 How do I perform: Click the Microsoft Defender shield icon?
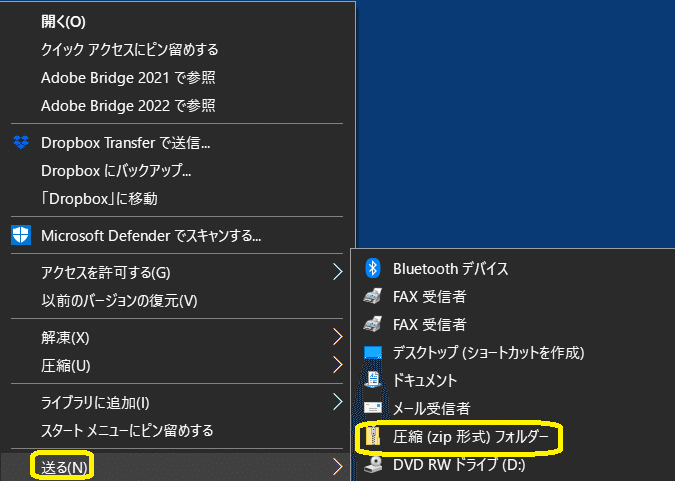click(x=21, y=236)
